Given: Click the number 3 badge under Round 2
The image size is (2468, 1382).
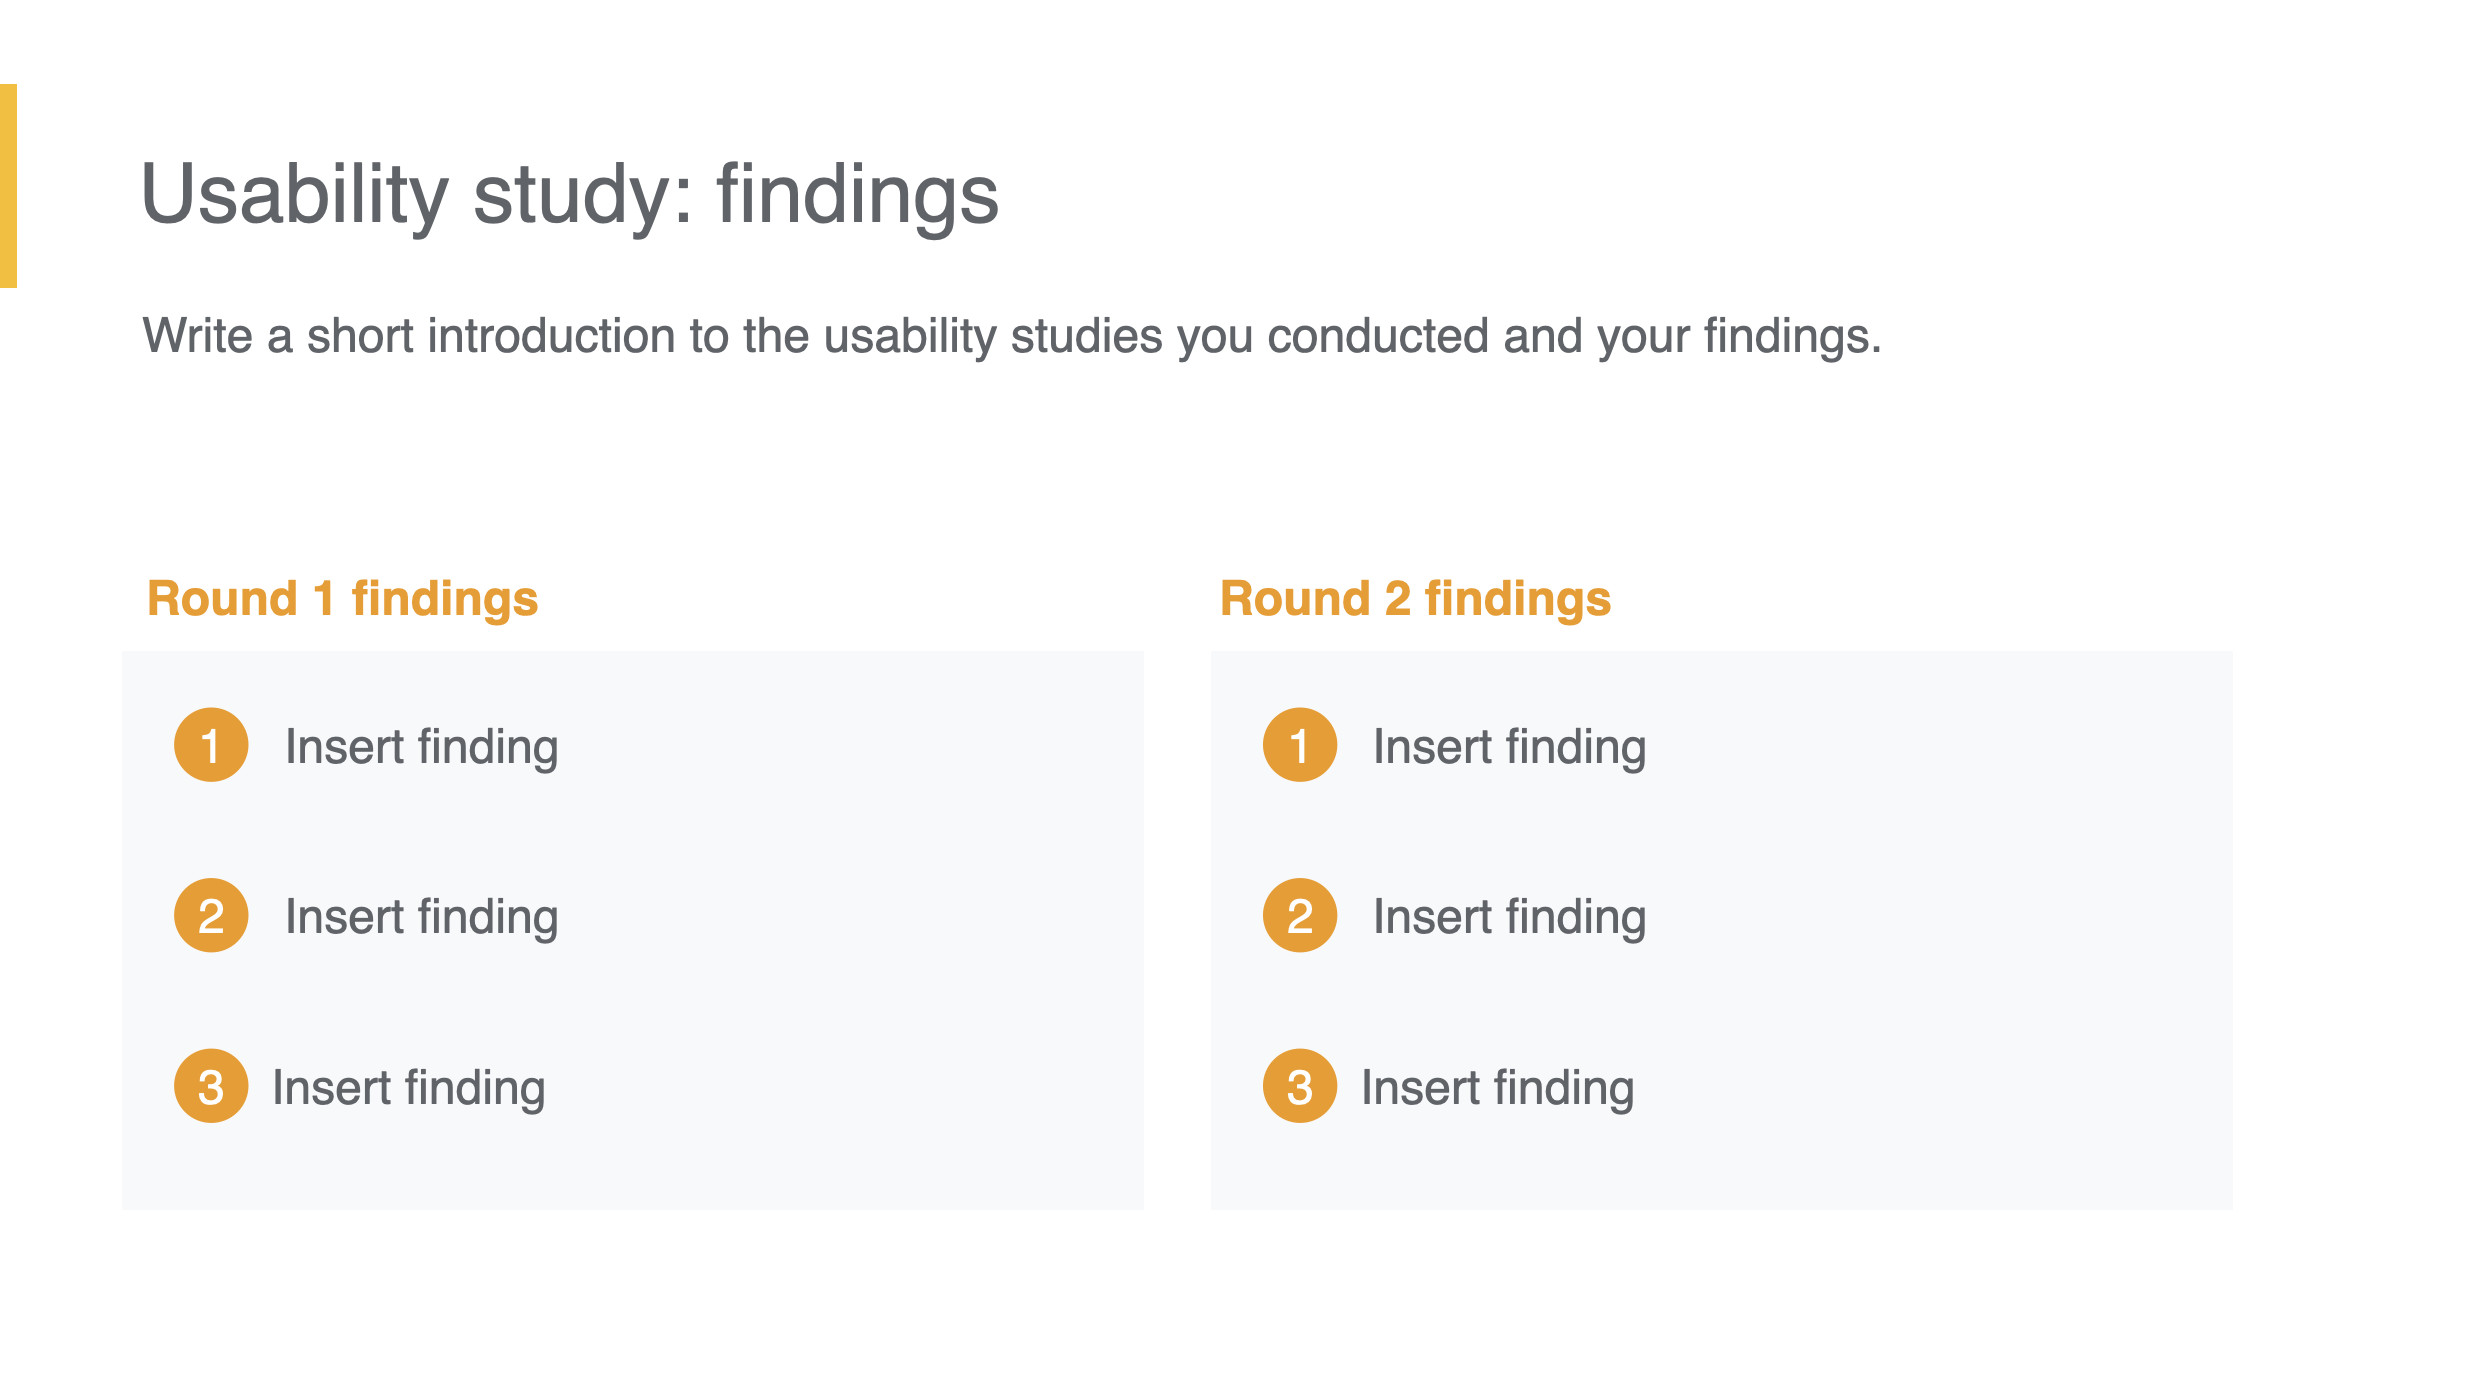Looking at the screenshot, I should coord(1299,1086).
